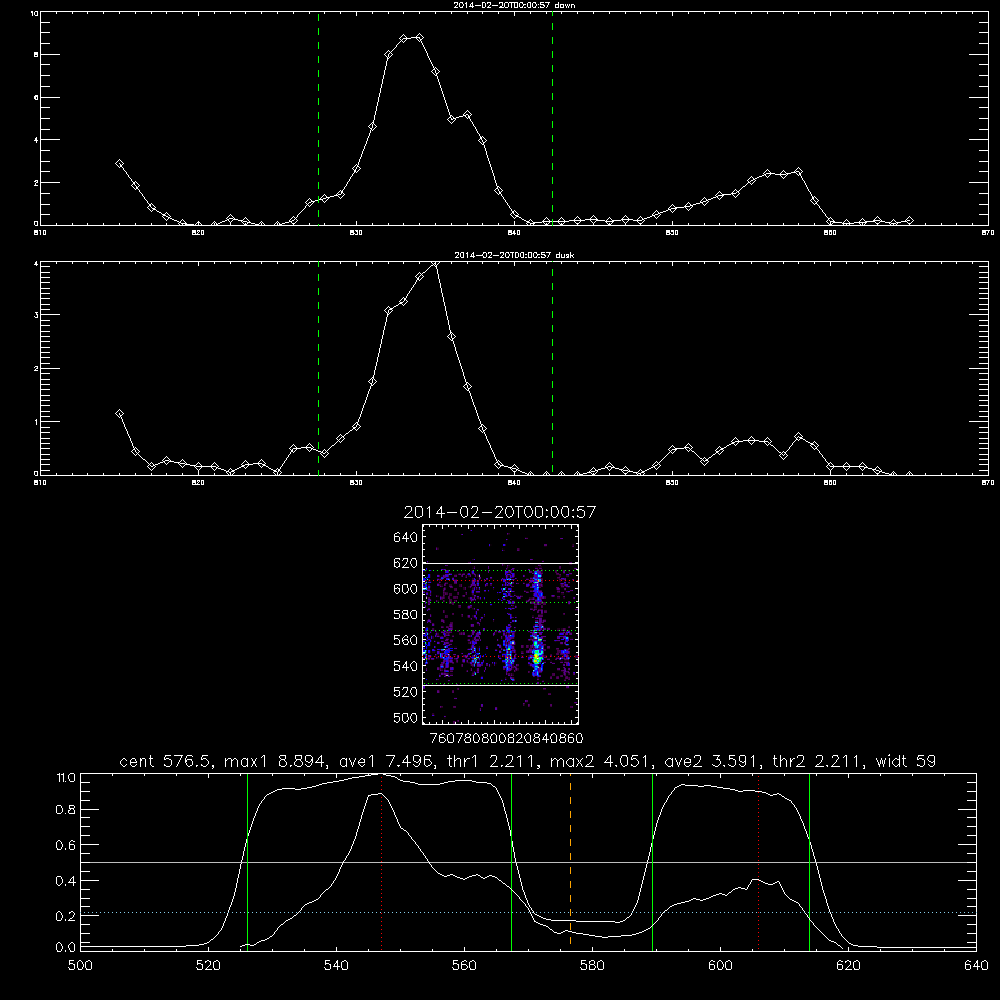Click x-axis label '540' on bottom plot

point(336,966)
